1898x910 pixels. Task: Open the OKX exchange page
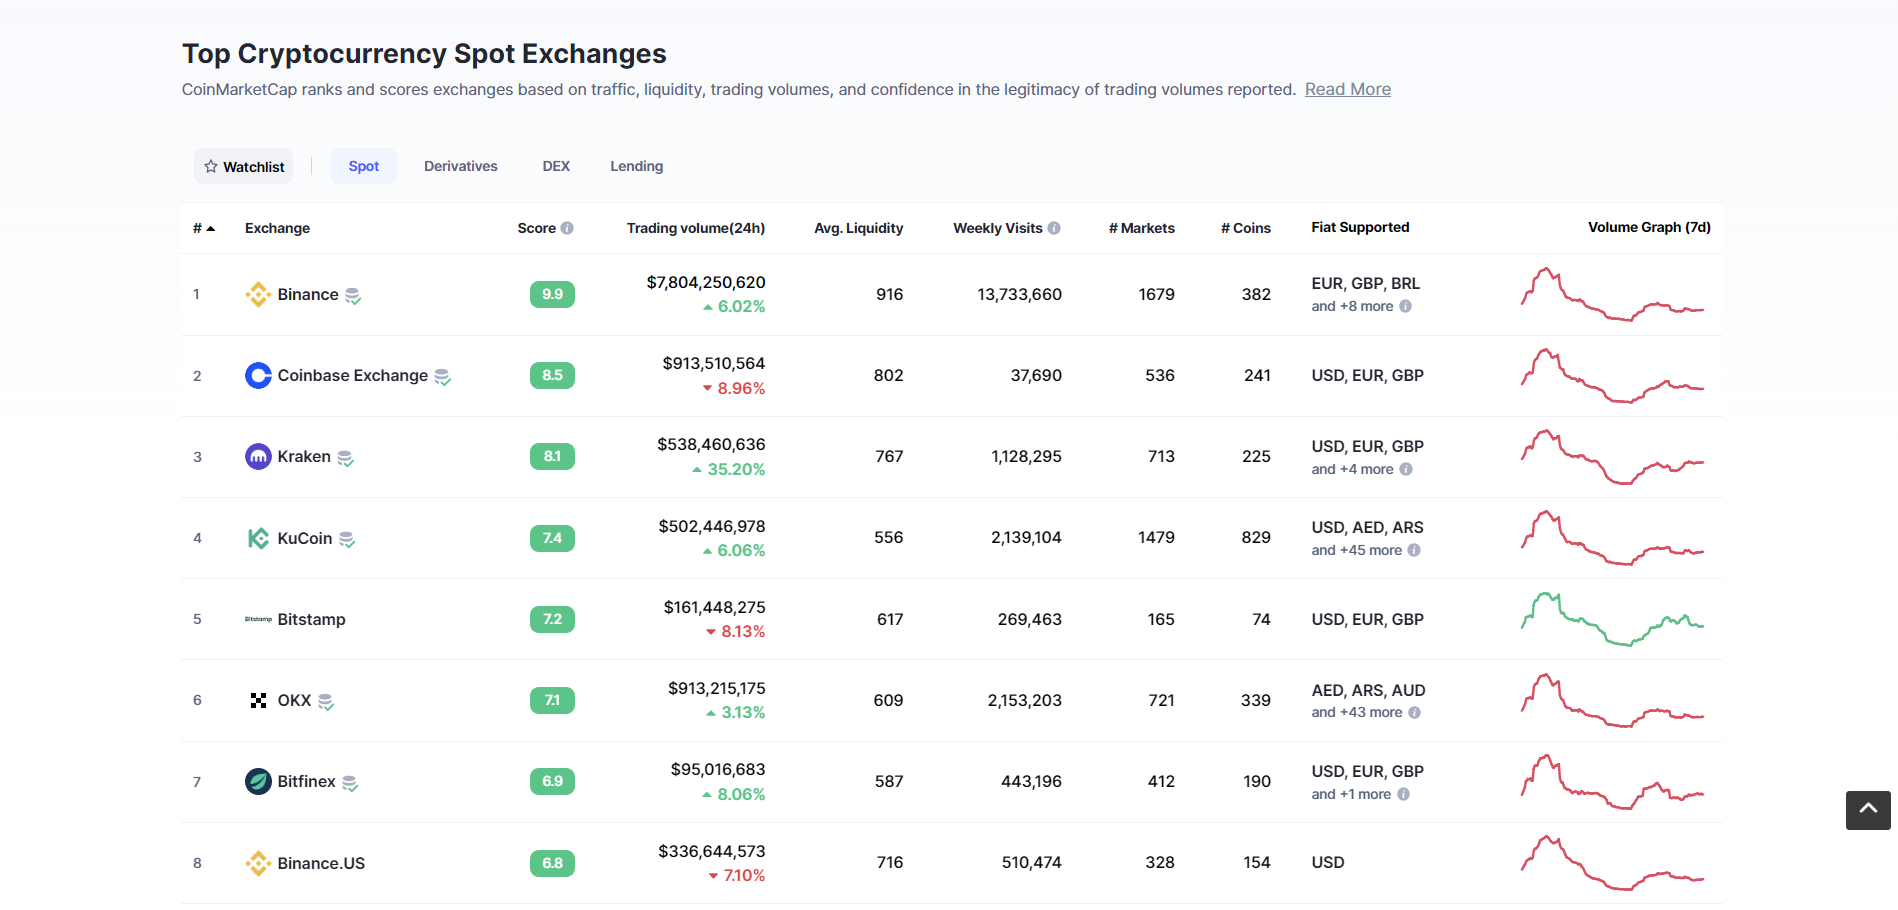[295, 700]
